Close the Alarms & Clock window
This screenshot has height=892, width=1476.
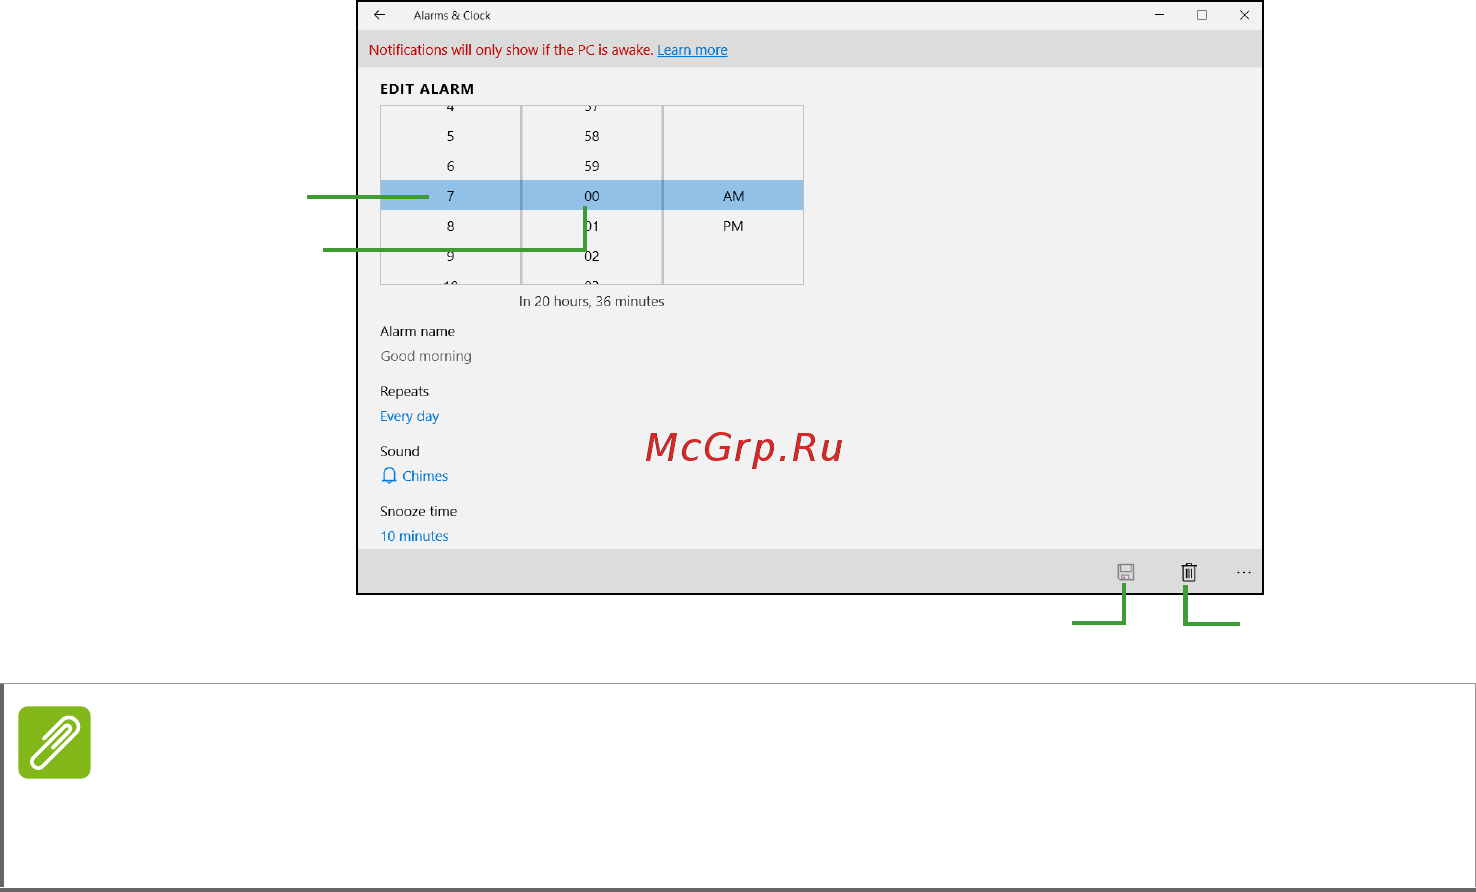pos(1244,15)
